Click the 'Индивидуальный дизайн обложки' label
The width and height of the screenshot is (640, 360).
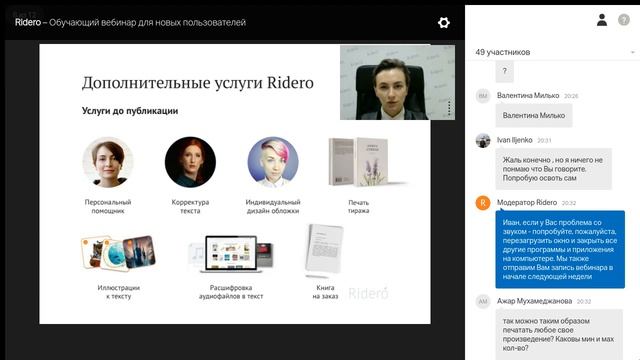(x=273, y=207)
